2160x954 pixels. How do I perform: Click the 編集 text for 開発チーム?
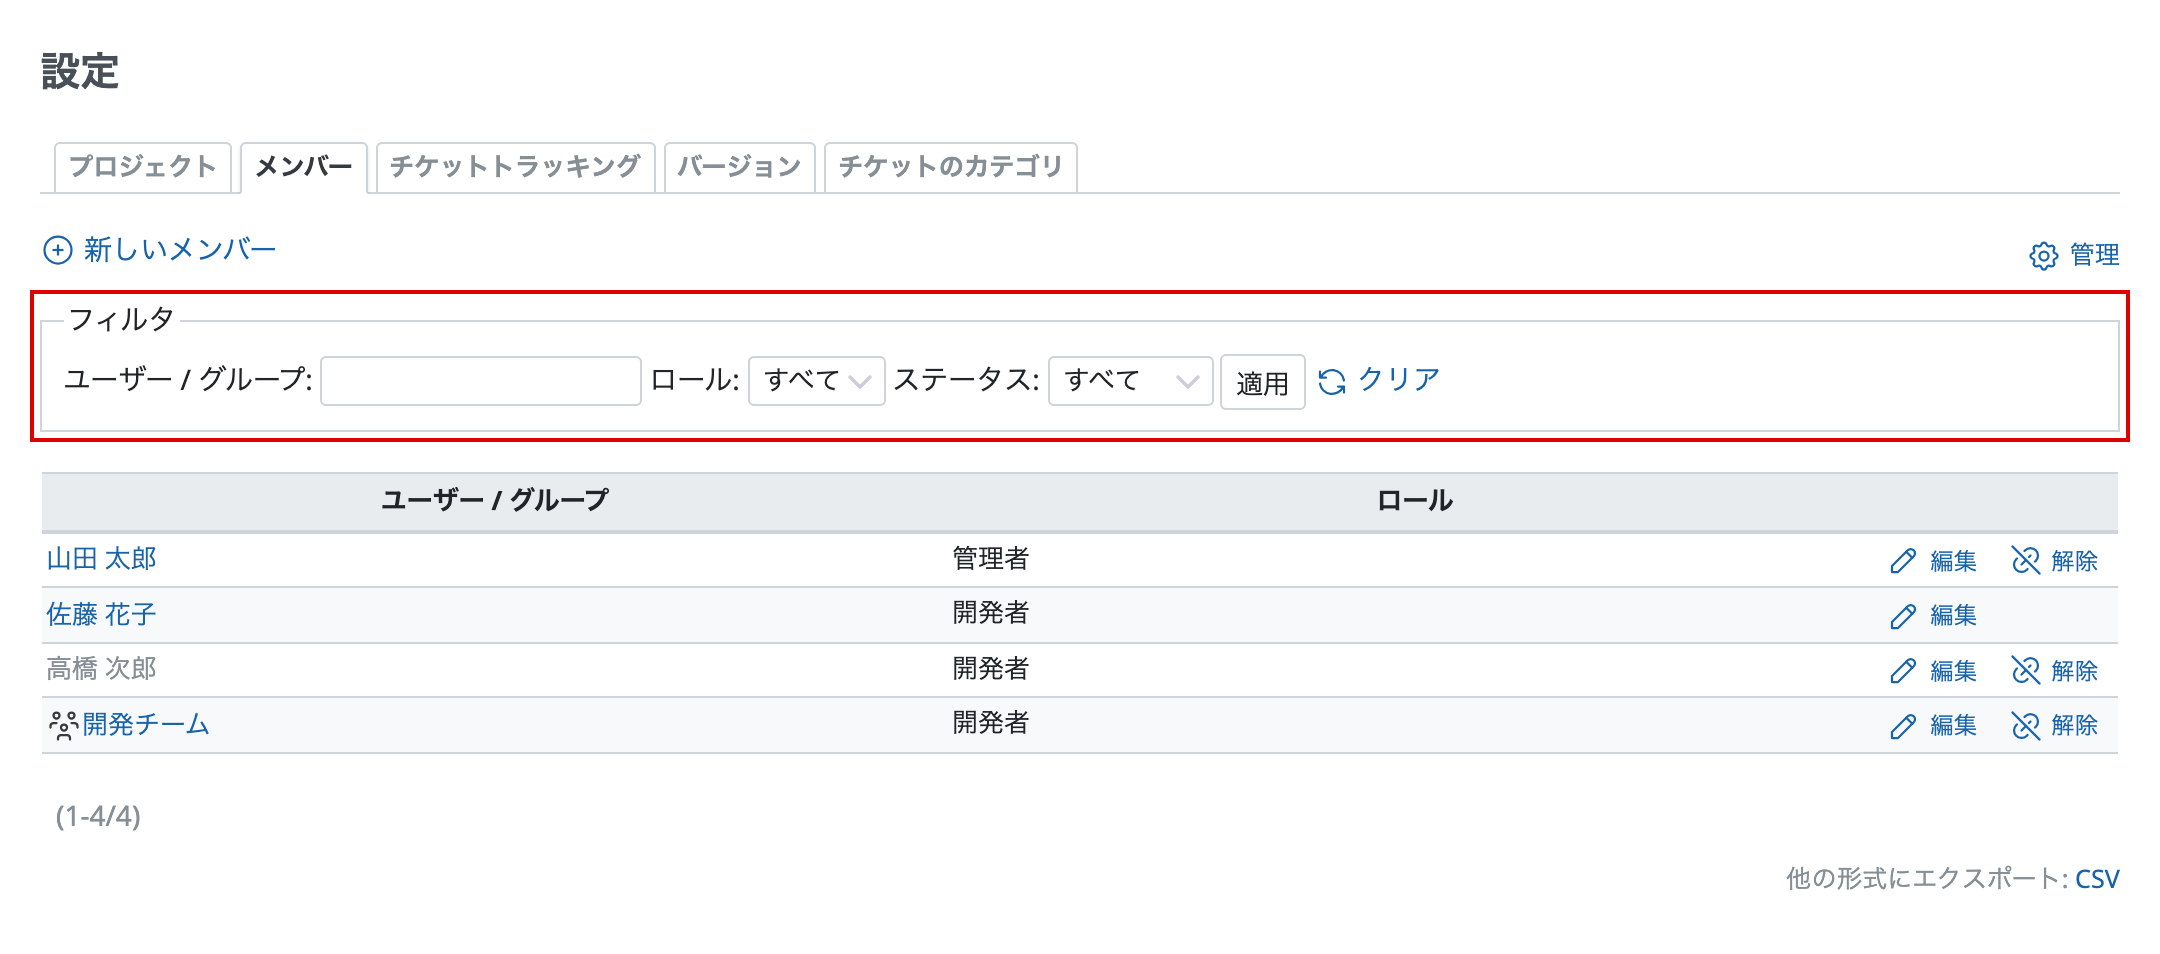1954,726
